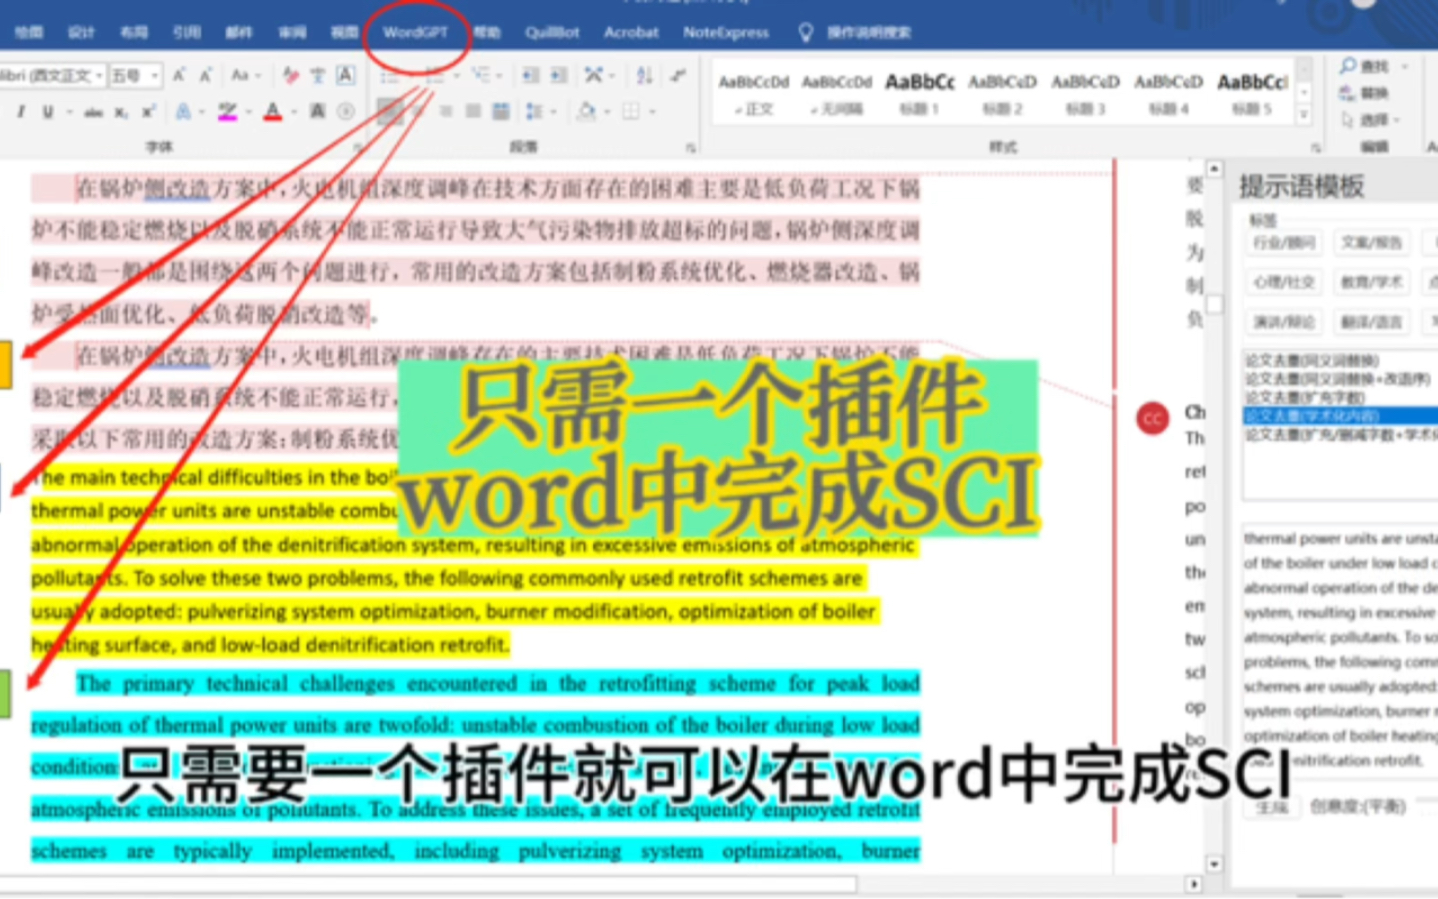This screenshot has width=1438, height=899.
Task: Click the red font color swatch
Action: tap(273, 112)
